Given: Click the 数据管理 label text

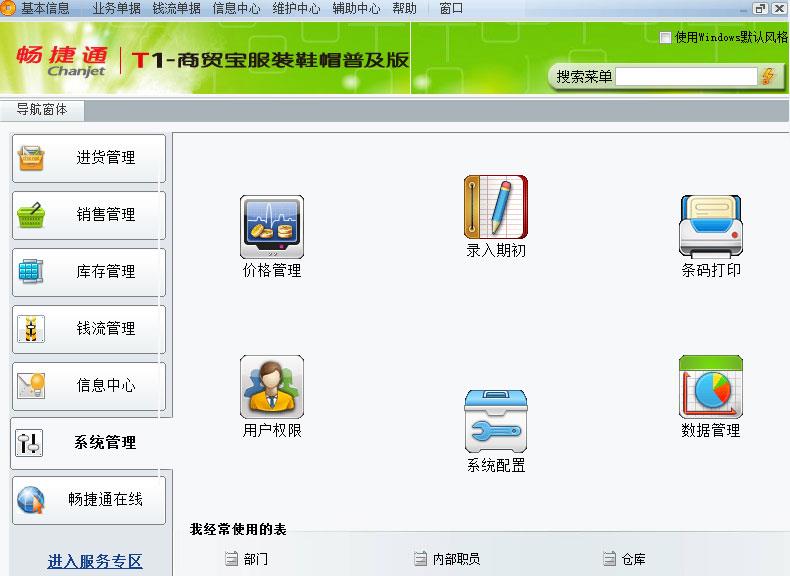Looking at the screenshot, I should coord(711,430).
